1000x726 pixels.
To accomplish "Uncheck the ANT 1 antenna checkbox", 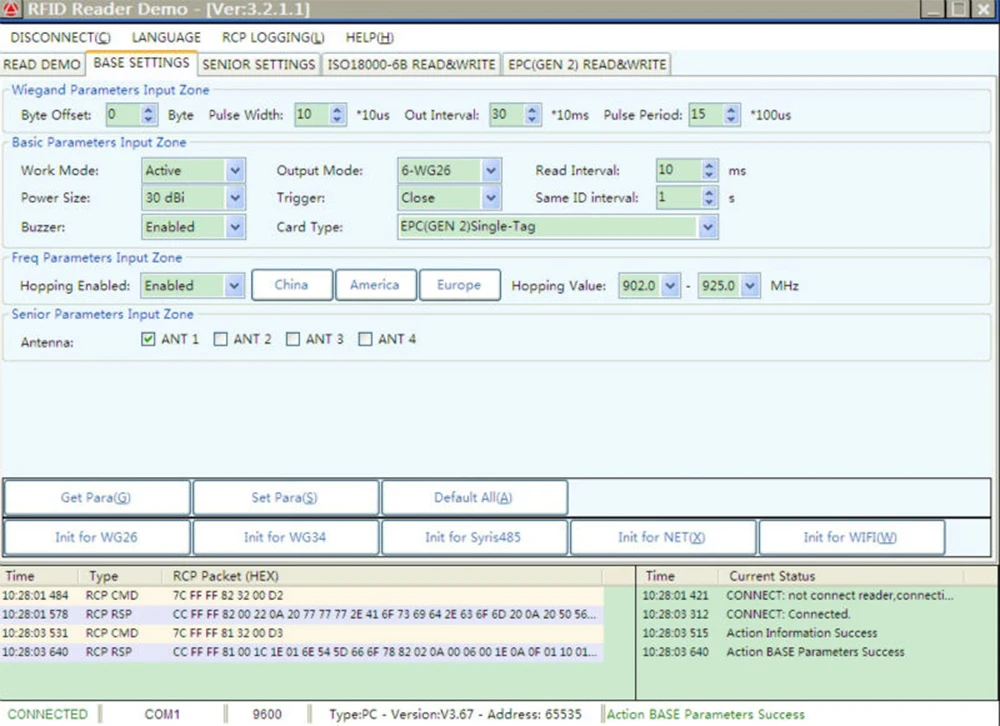I will [x=148, y=340].
